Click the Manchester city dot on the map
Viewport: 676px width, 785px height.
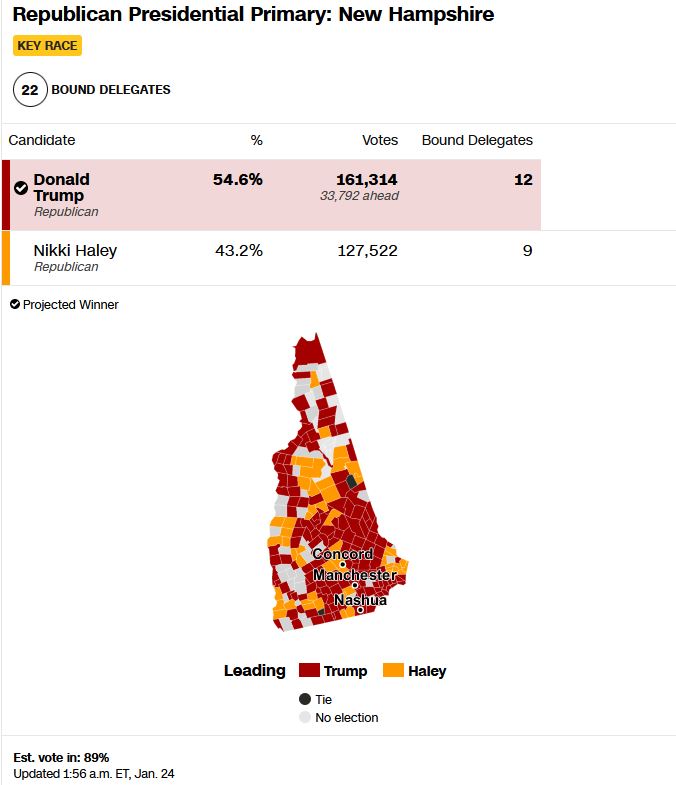pos(355,586)
